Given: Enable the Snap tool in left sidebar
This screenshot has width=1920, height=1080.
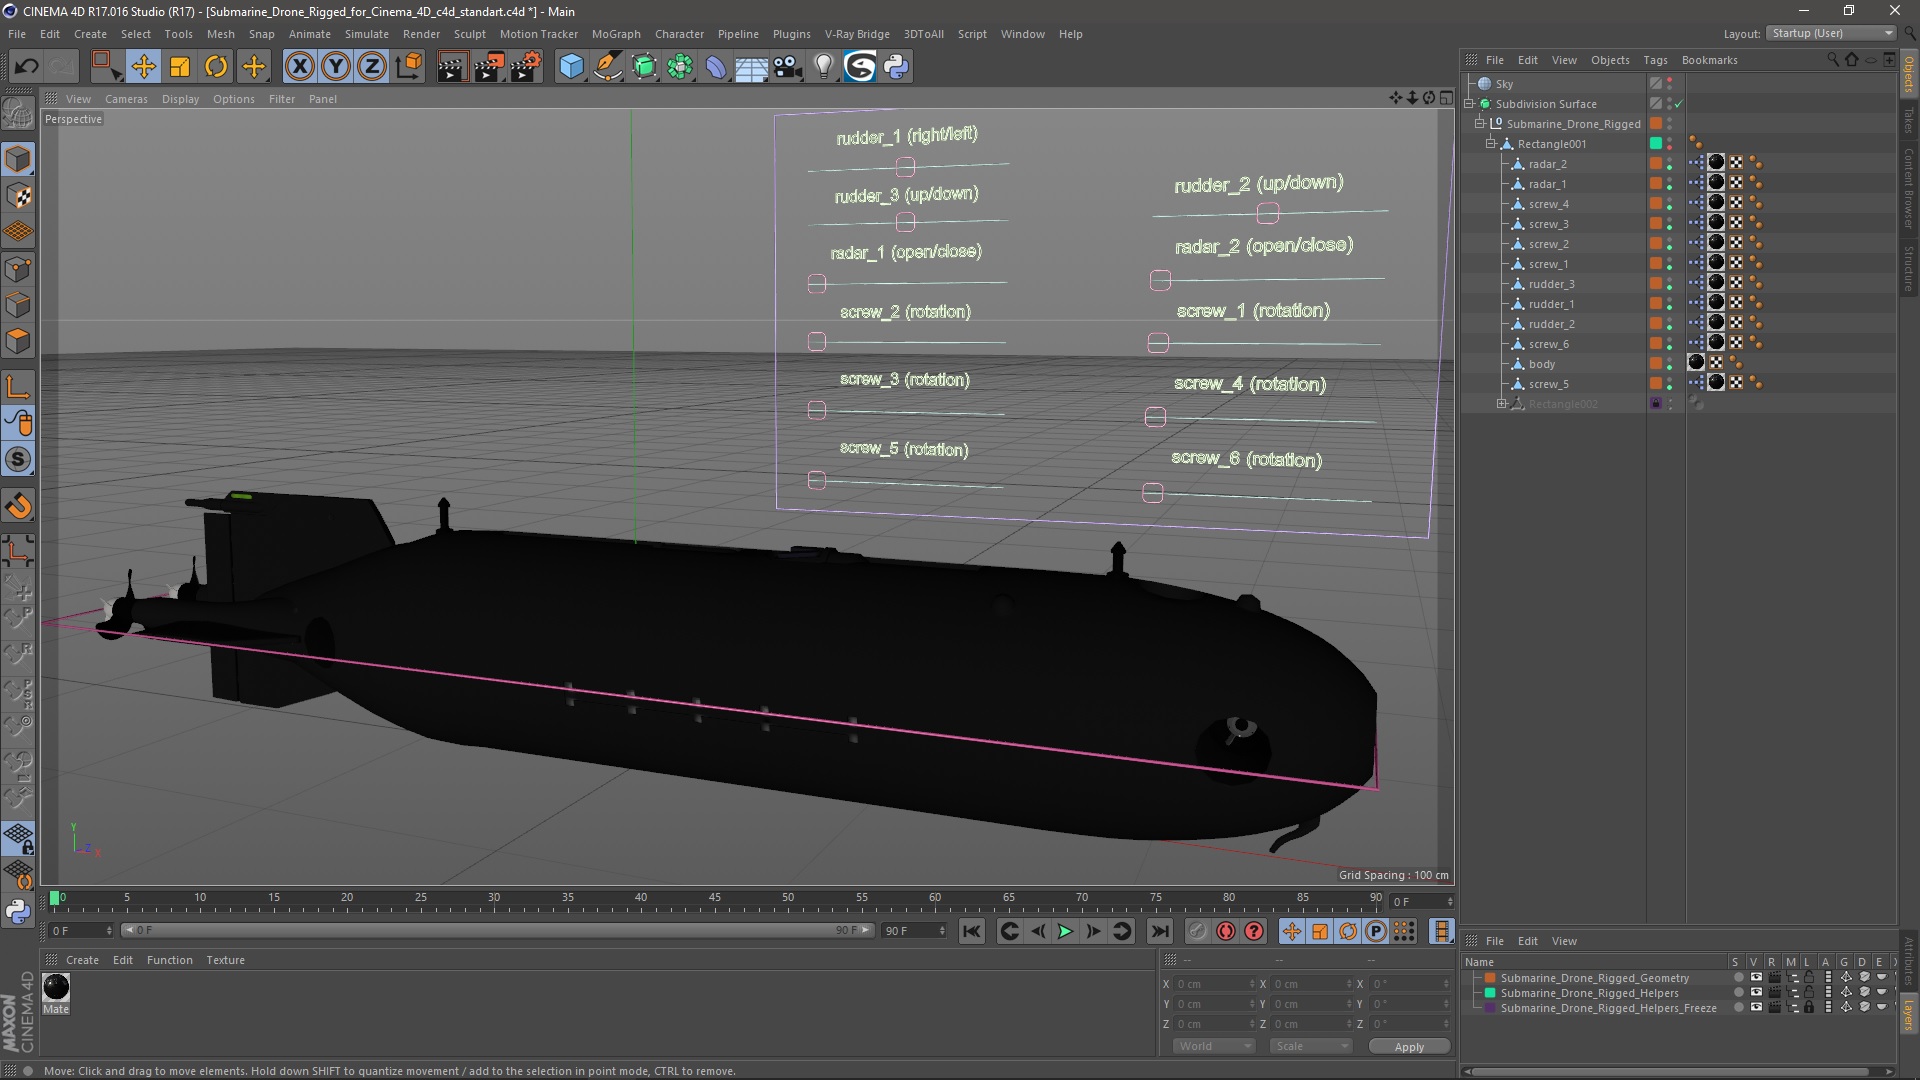Looking at the screenshot, I should pyautogui.click(x=18, y=459).
